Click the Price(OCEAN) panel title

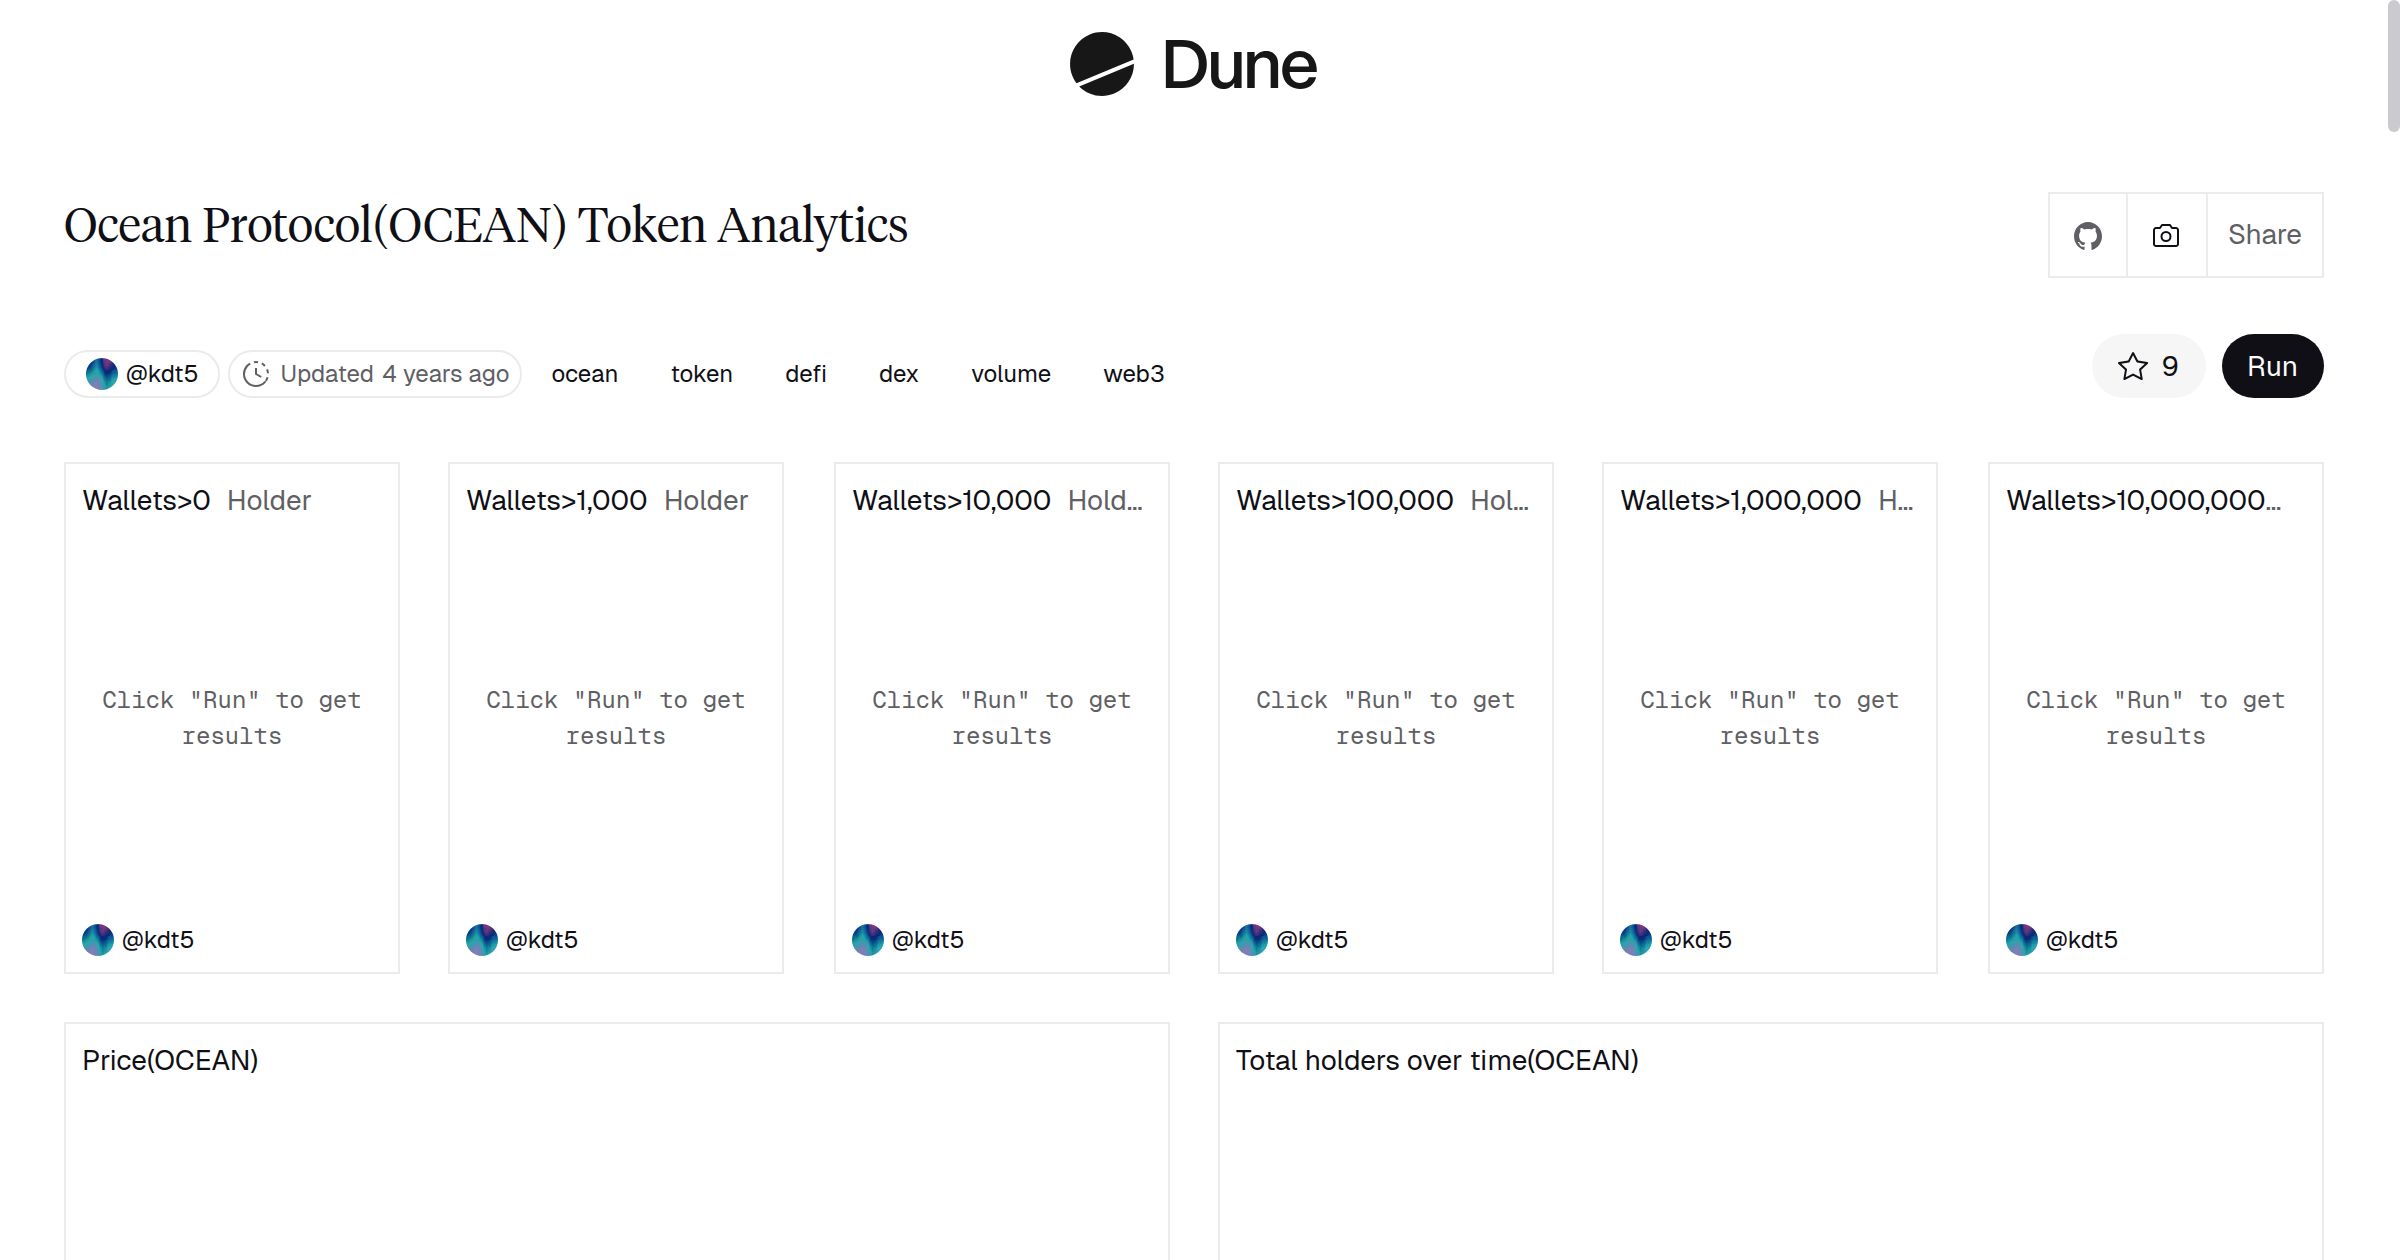(x=171, y=1059)
